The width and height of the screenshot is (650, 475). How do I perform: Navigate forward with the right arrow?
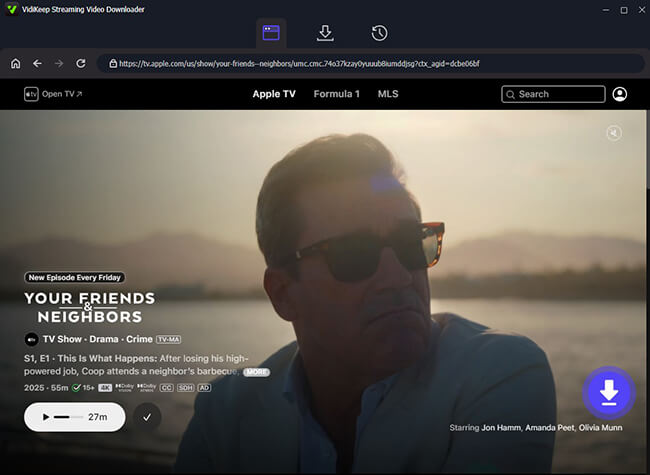(x=59, y=63)
